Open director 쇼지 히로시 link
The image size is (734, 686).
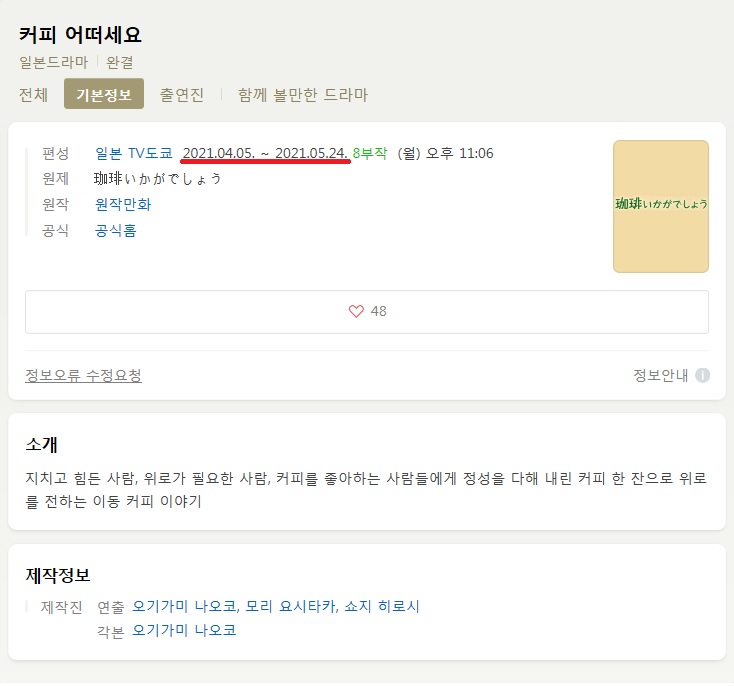coord(382,606)
